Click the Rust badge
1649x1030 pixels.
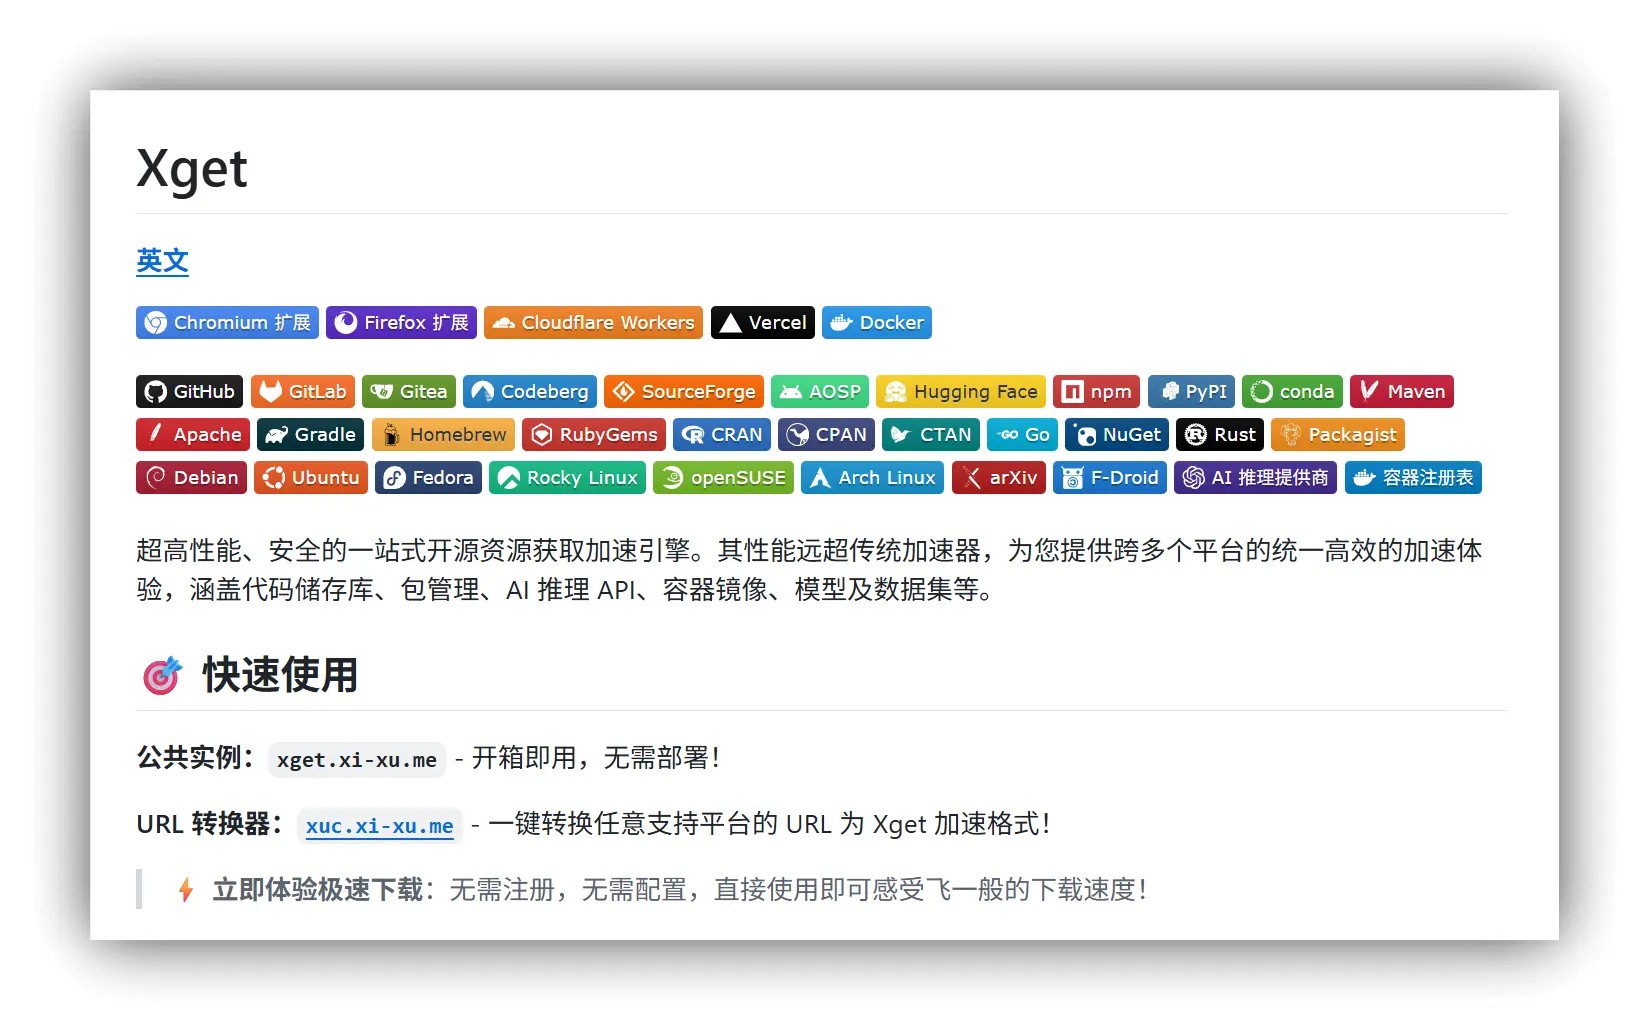(1220, 435)
